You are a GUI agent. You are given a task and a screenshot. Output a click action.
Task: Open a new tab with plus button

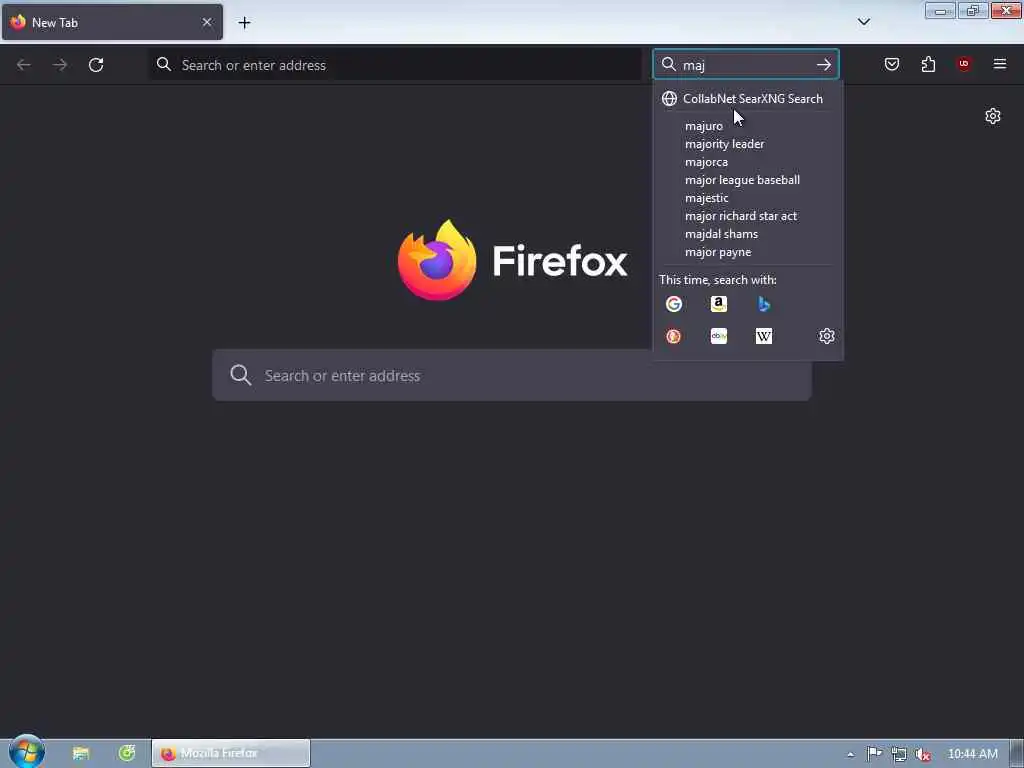click(x=244, y=23)
